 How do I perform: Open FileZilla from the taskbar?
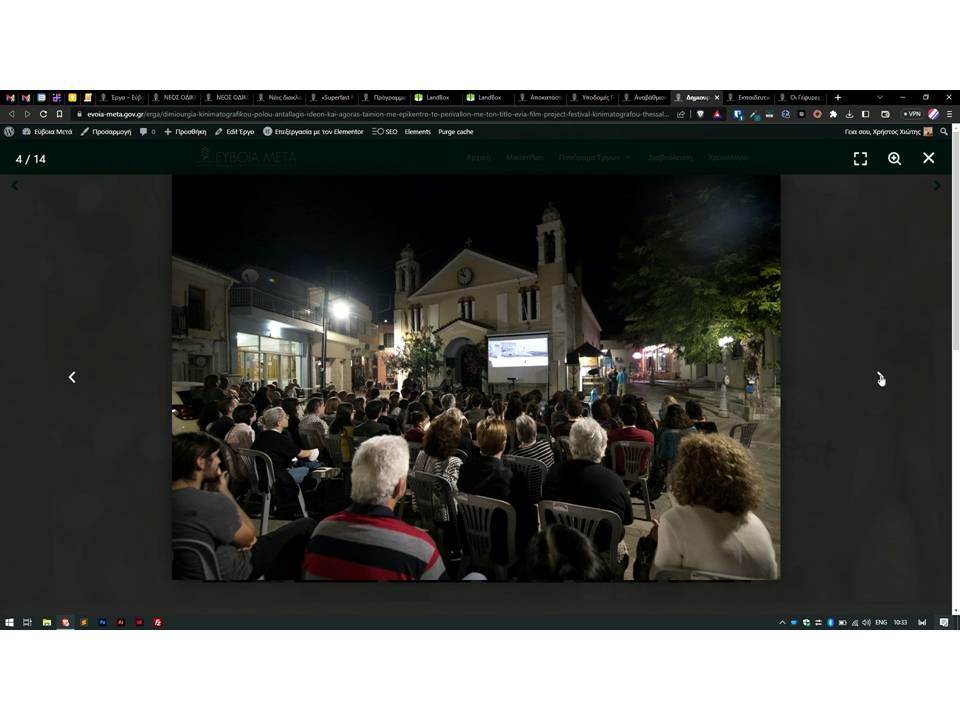tap(158, 622)
